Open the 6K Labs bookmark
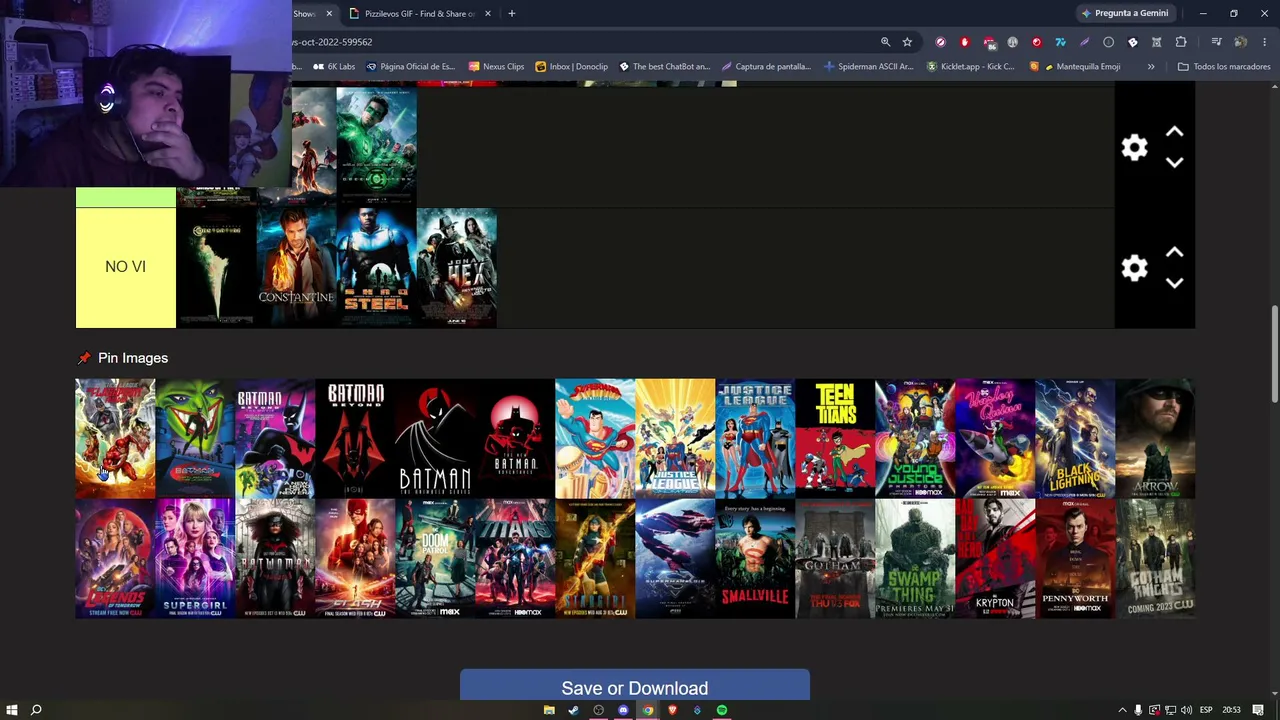The height and width of the screenshot is (720, 1280). (334, 66)
